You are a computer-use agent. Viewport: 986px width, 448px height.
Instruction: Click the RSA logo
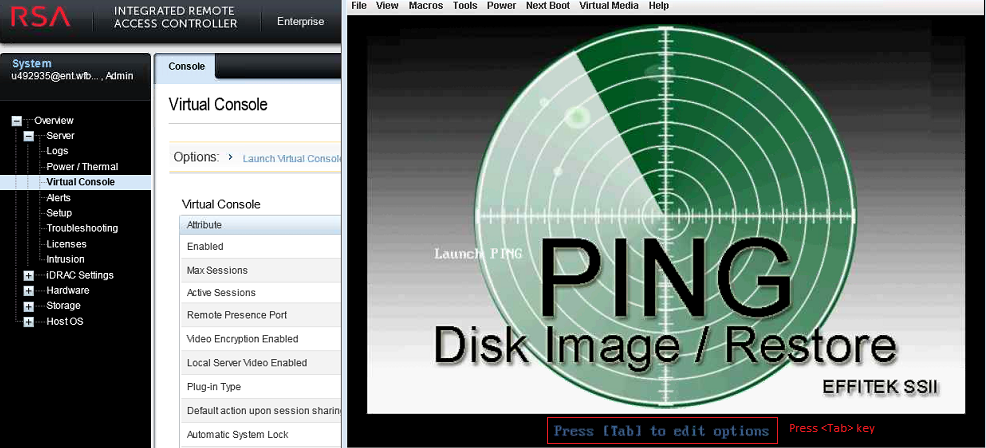pos(40,17)
